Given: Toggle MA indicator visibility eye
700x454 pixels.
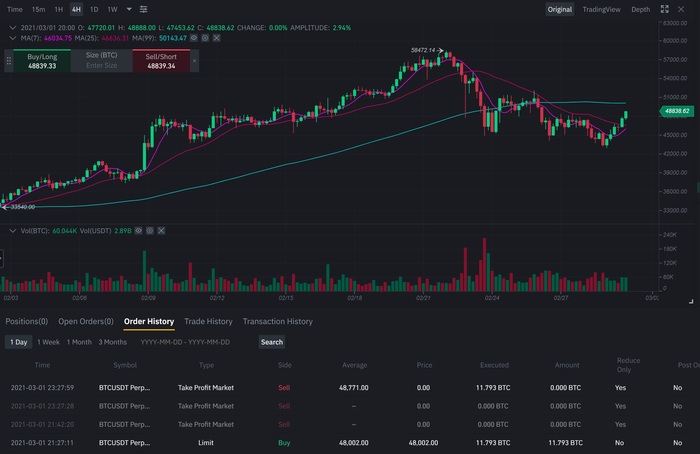Looking at the screenshot, I should (194, 38).
